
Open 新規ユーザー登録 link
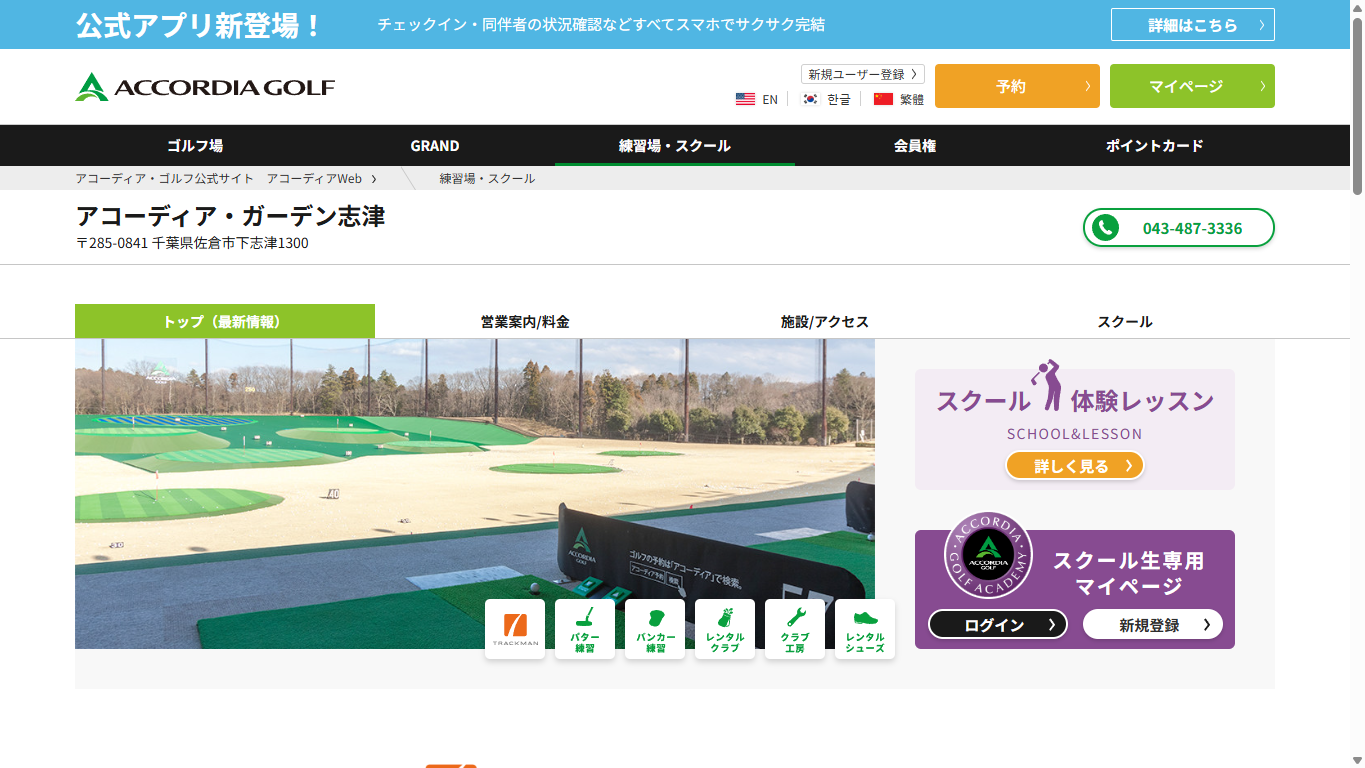click(863, 74)
